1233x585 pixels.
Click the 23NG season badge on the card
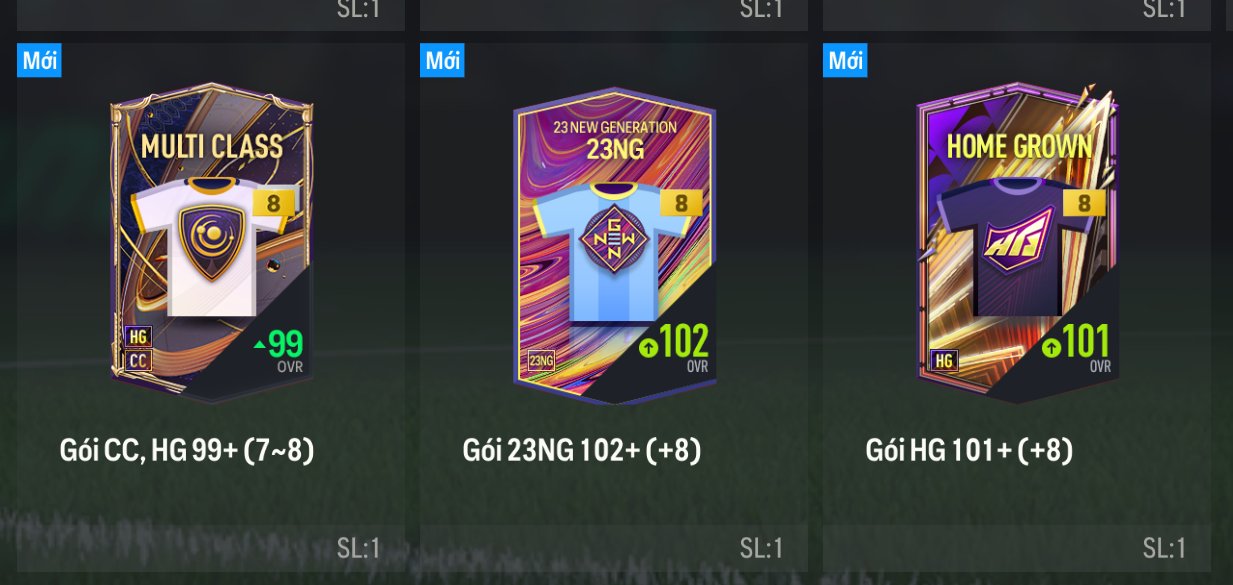pyautogui.click(x=541, y=361)
